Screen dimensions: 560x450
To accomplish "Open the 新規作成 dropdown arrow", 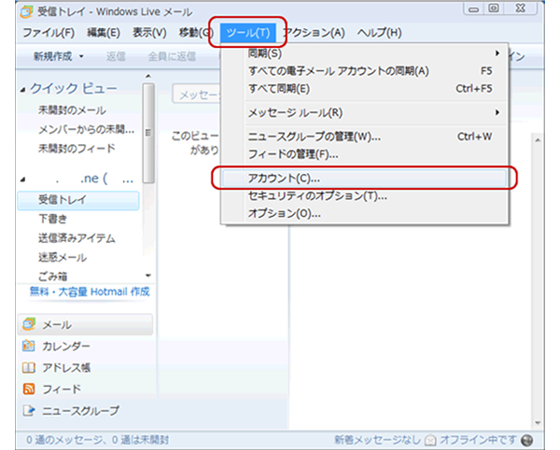I will 81,56.
